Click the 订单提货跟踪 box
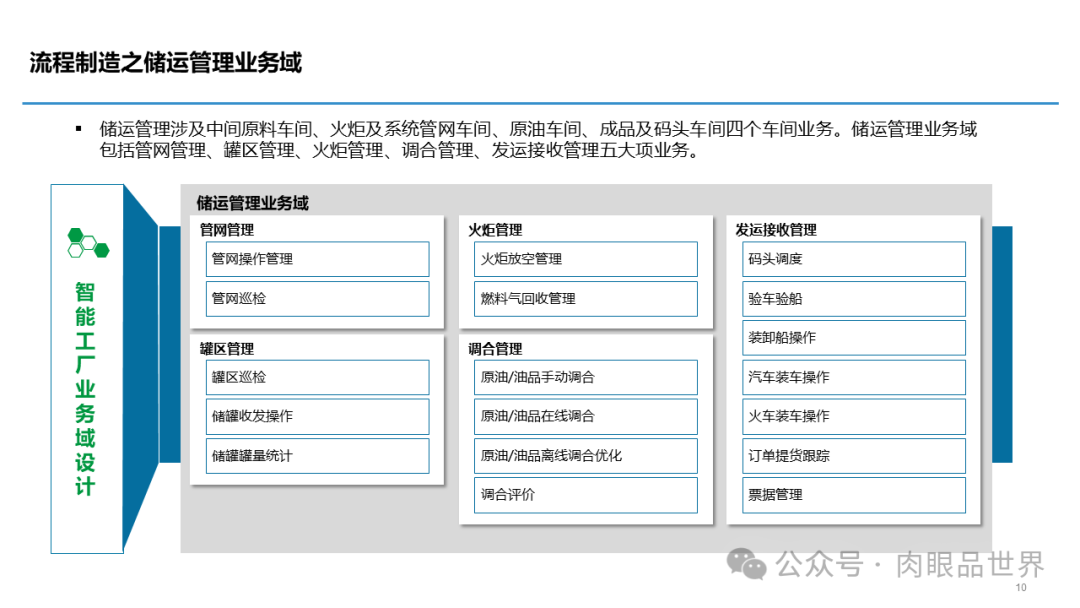 [x=854, y=456]
